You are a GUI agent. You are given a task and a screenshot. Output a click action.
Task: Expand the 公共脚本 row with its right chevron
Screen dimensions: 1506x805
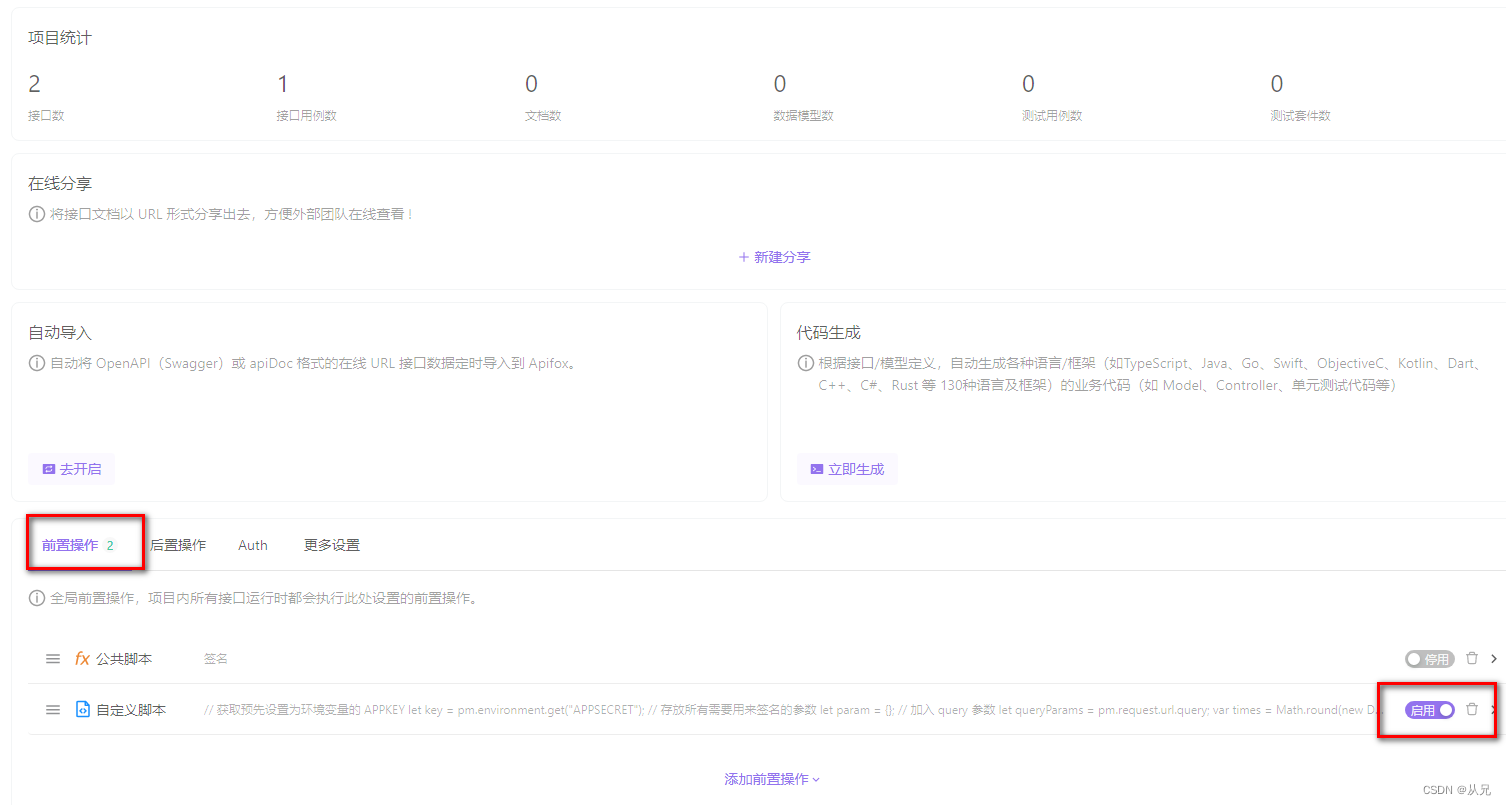1494,659
